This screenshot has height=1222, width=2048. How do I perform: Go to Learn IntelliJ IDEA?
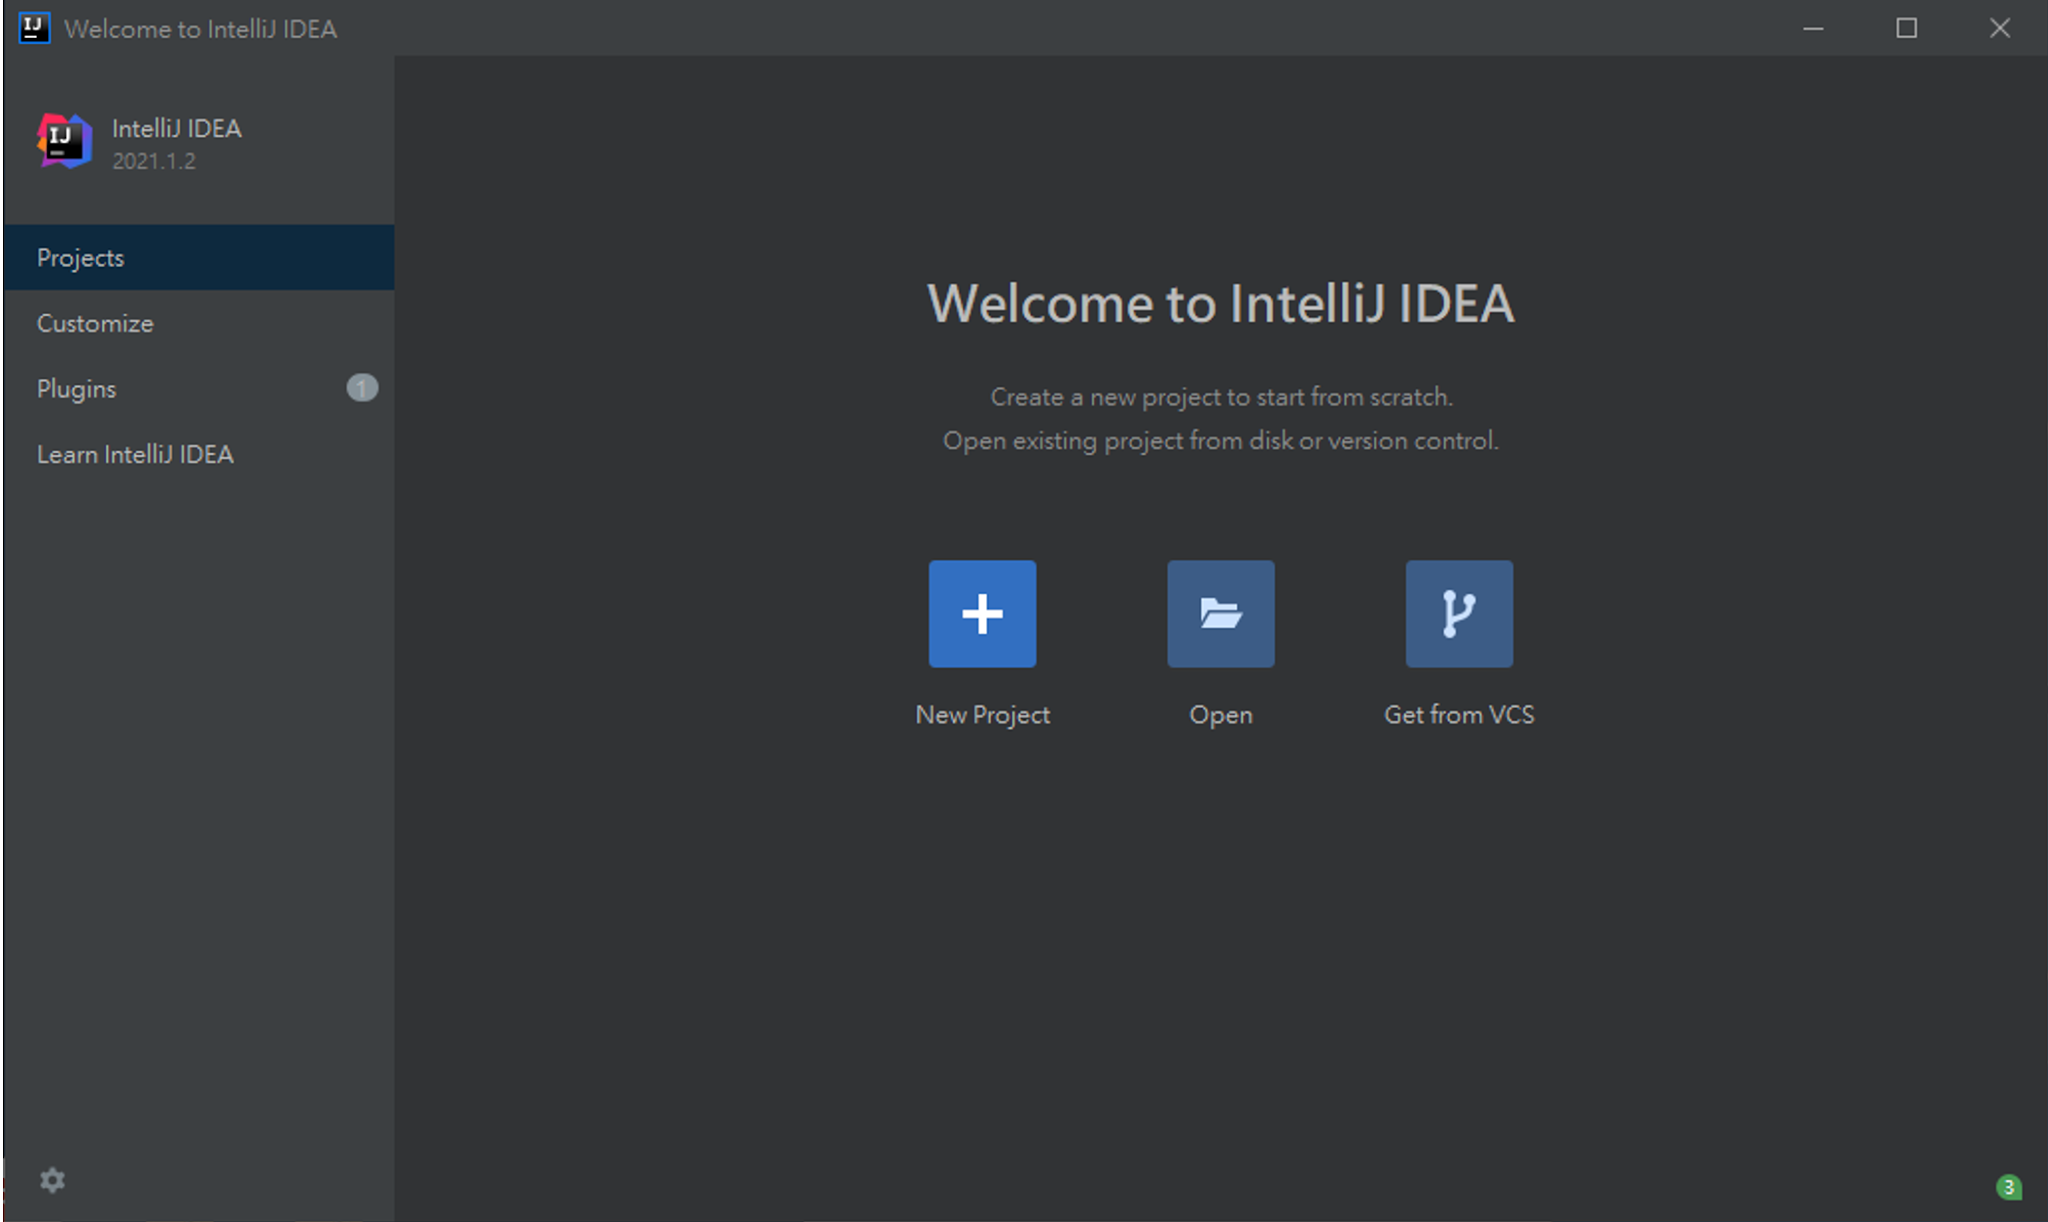[x=135, y=455]
